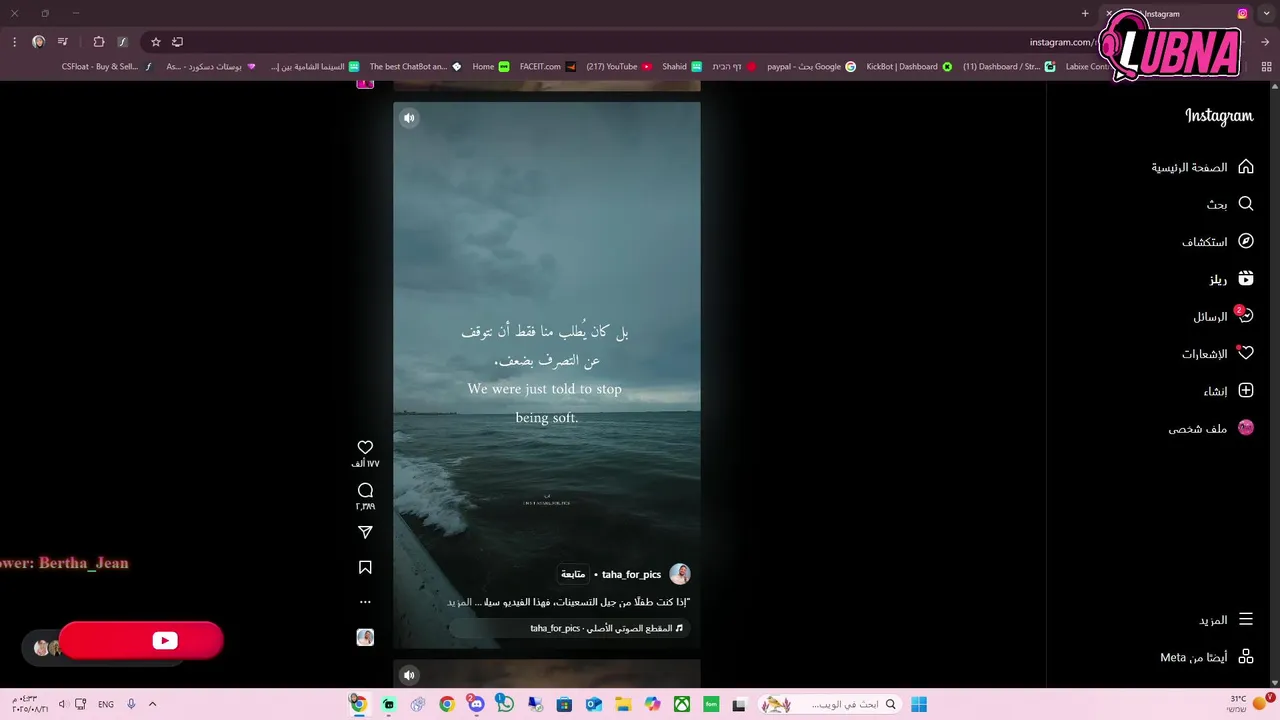Open the KickBot Dashboard bookmark
The height and width of the screenshot is (720, 1280).
pyautogui.click(x=909, y=67)
